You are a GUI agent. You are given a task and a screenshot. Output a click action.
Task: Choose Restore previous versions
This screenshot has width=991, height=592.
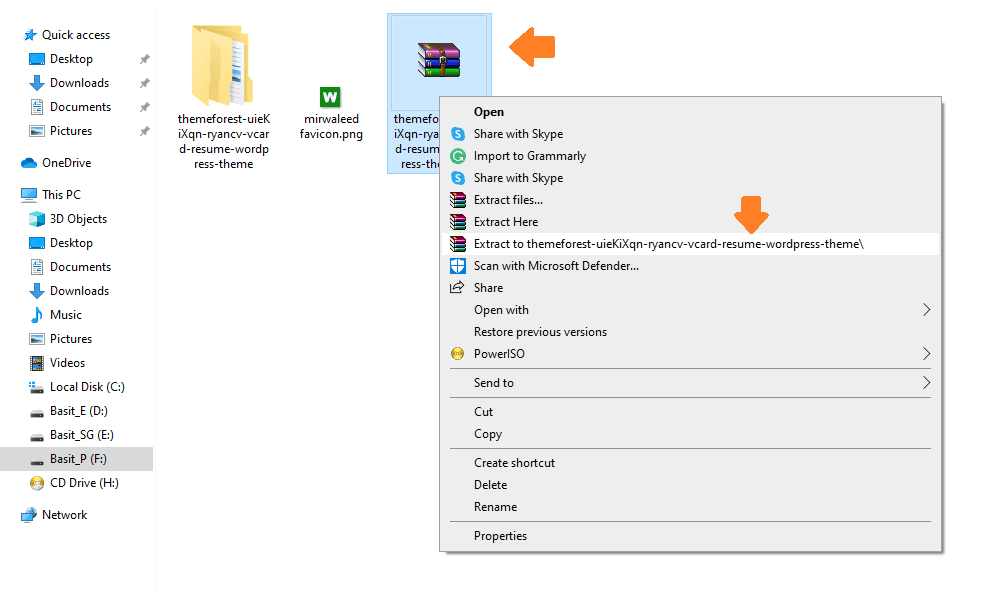click(690, 332)
